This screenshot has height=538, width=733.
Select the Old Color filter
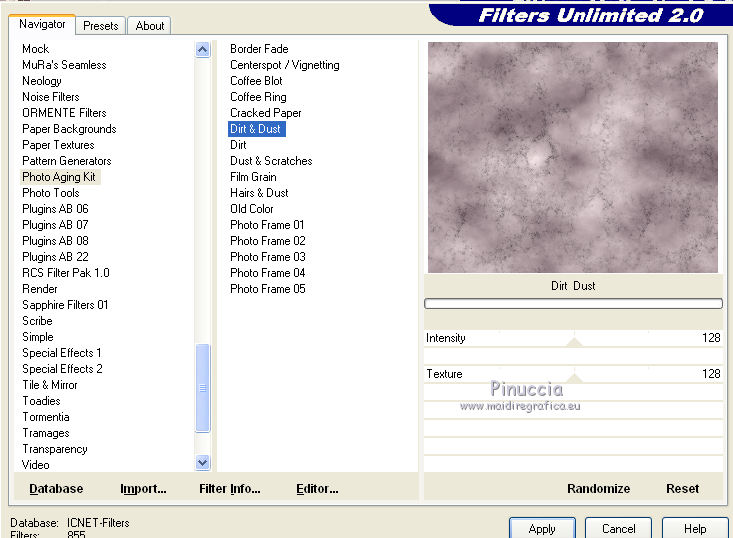pos(252,209)
